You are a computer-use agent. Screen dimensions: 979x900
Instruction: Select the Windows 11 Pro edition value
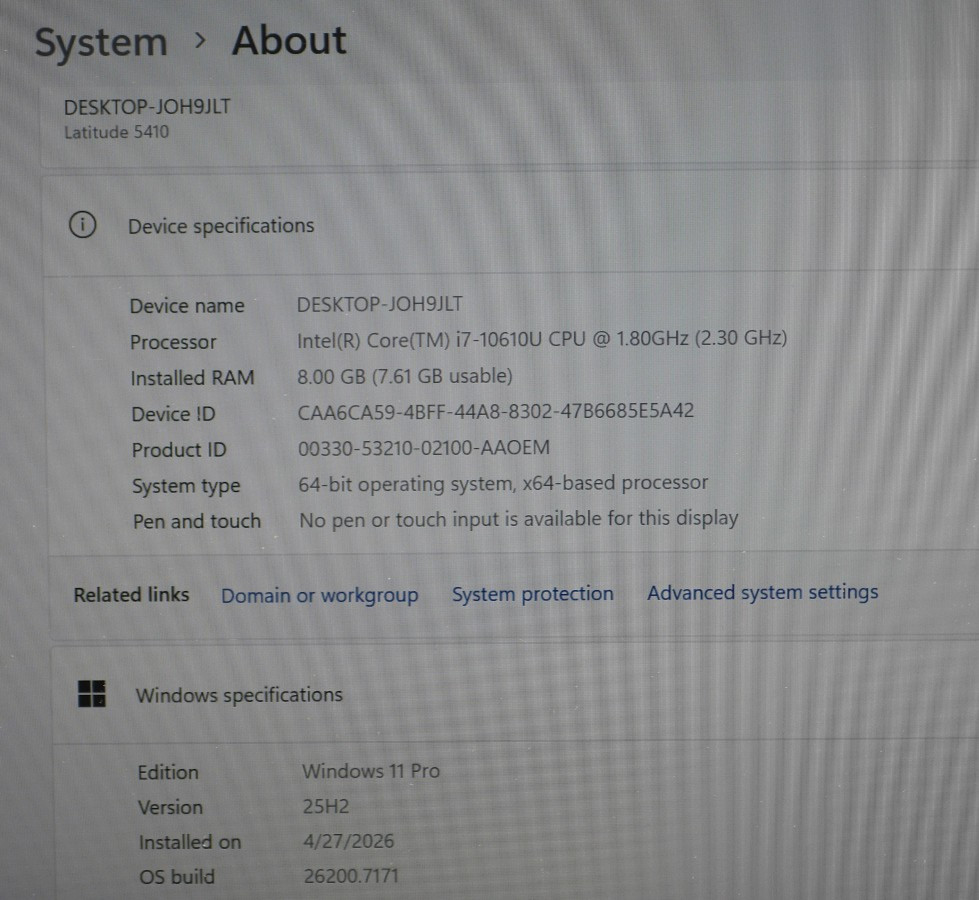click(x=371, y=771)
